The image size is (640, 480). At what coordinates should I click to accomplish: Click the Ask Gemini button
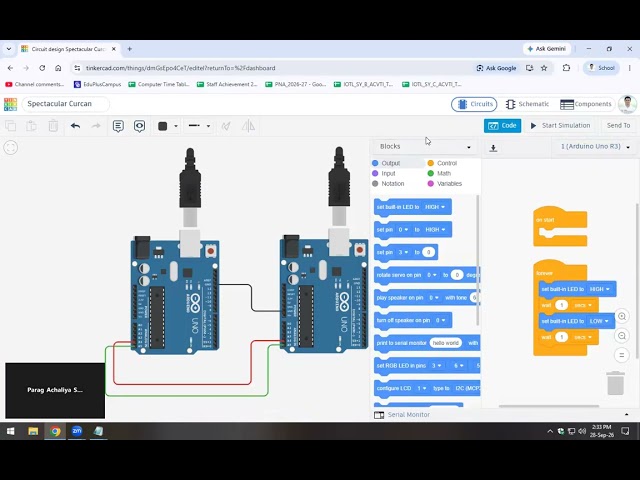547,49
